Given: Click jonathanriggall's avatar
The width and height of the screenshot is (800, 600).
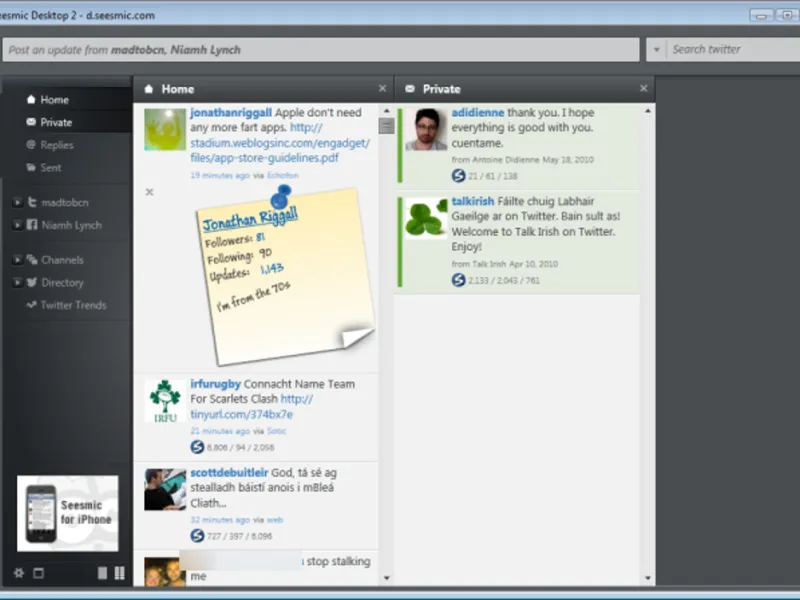Looking at the screenshot, I should 165,129.
